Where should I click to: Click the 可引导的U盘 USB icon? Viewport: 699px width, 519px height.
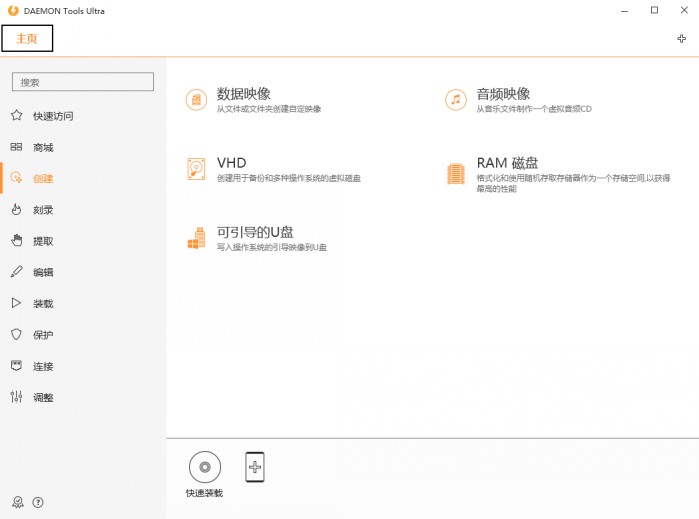tap(197, 238)
